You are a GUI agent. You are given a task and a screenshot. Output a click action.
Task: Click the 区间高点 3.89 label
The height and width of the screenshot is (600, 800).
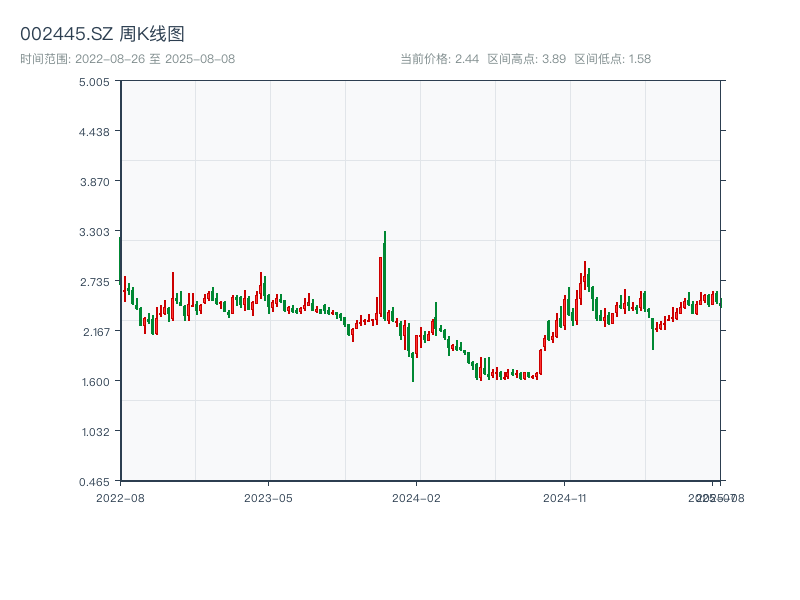(x=526, y=59)
